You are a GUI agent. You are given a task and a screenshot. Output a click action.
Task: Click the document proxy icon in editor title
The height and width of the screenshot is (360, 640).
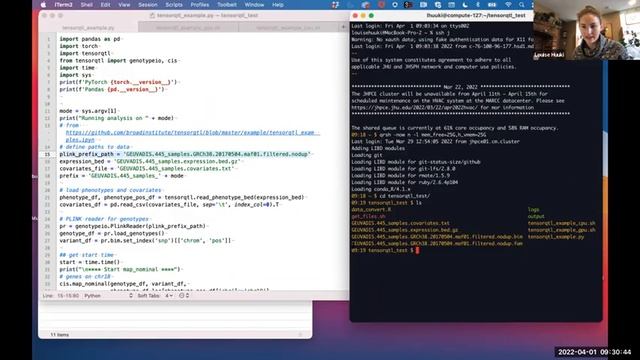click(152, 16)
